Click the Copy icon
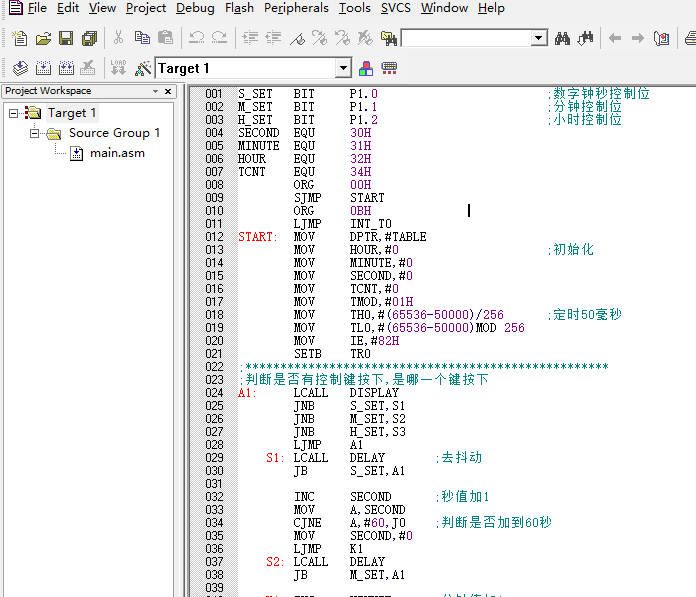The height and width of the screenshot is (597, 696). [x=142, y=38]
